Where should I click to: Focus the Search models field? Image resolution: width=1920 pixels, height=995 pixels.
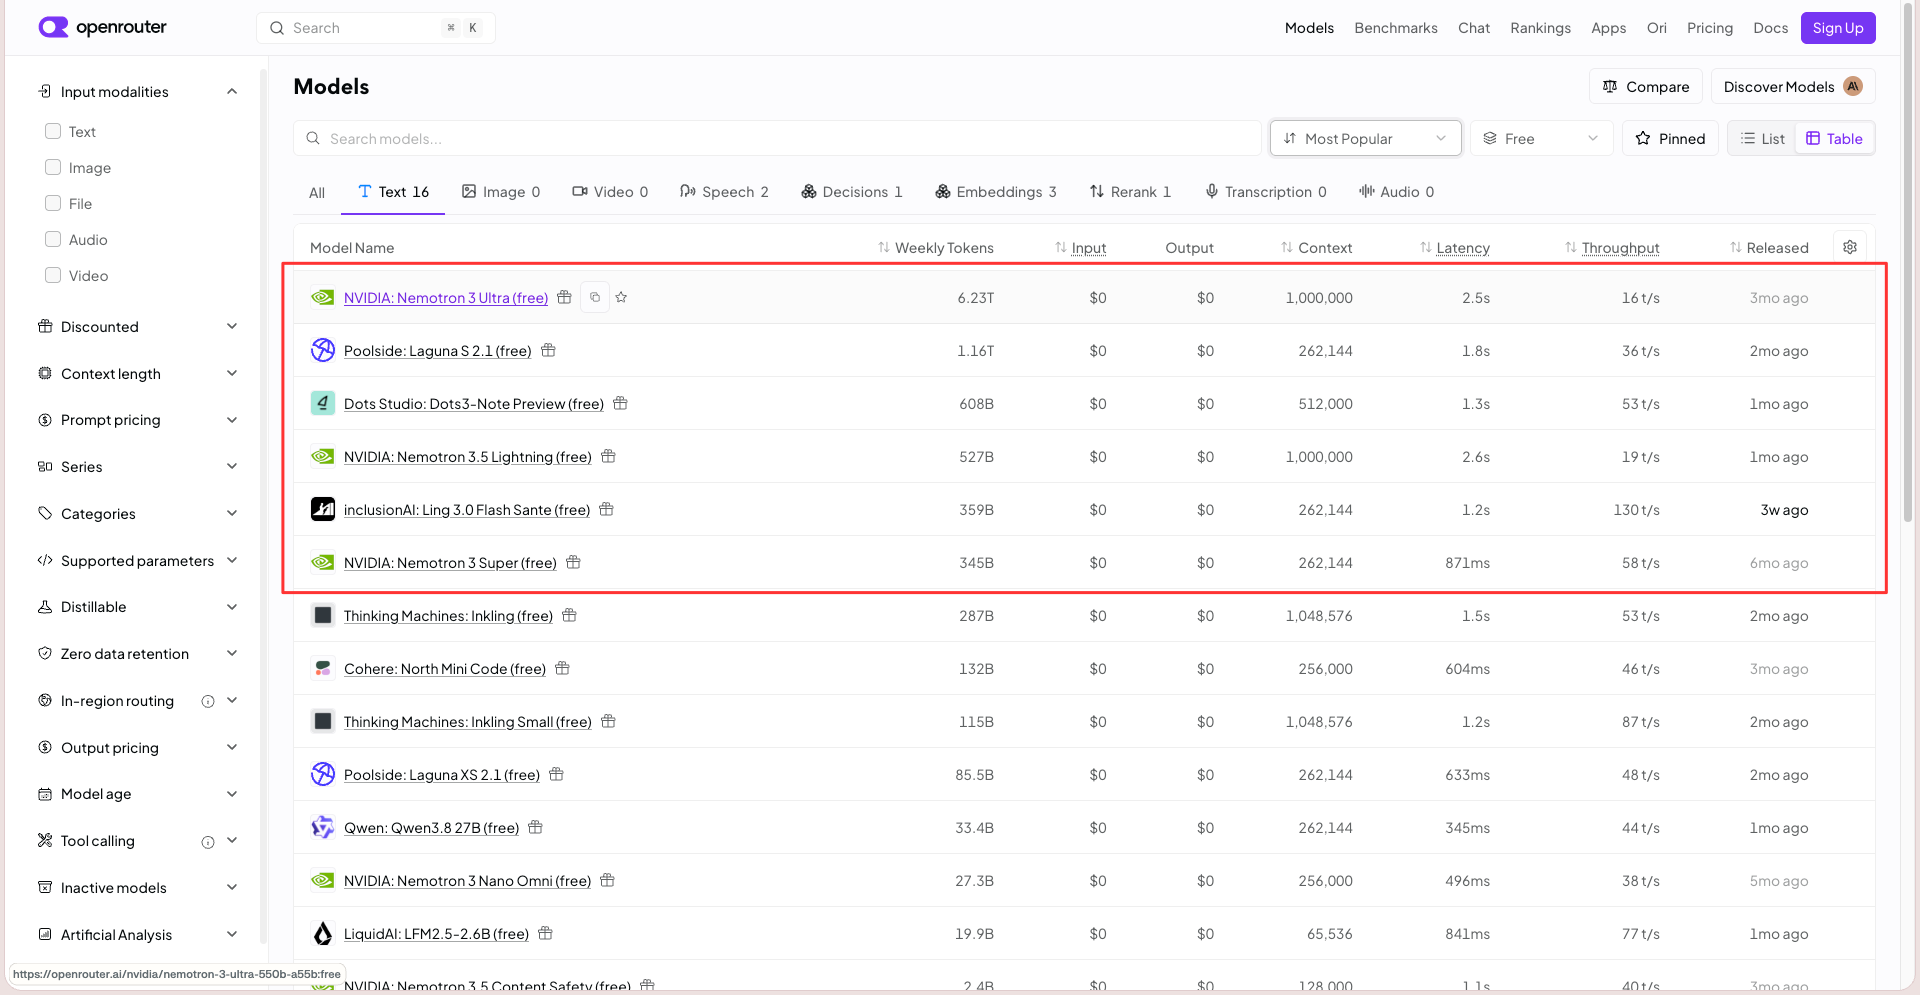pyautogui.click(x=777, y=138)
